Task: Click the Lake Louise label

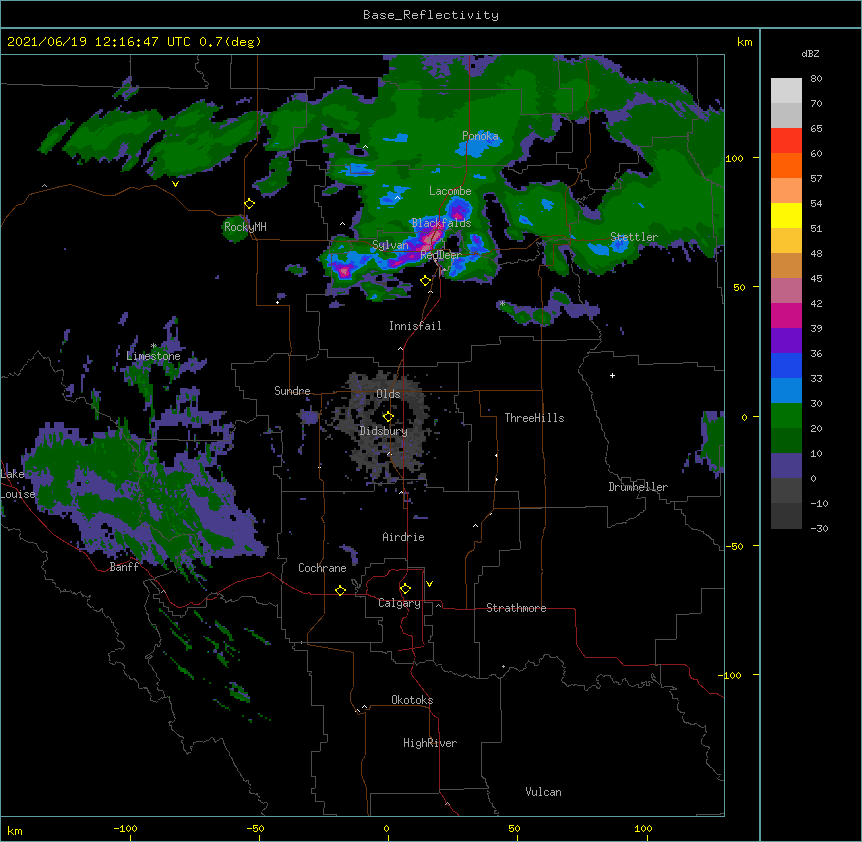Action: [18, 484]
